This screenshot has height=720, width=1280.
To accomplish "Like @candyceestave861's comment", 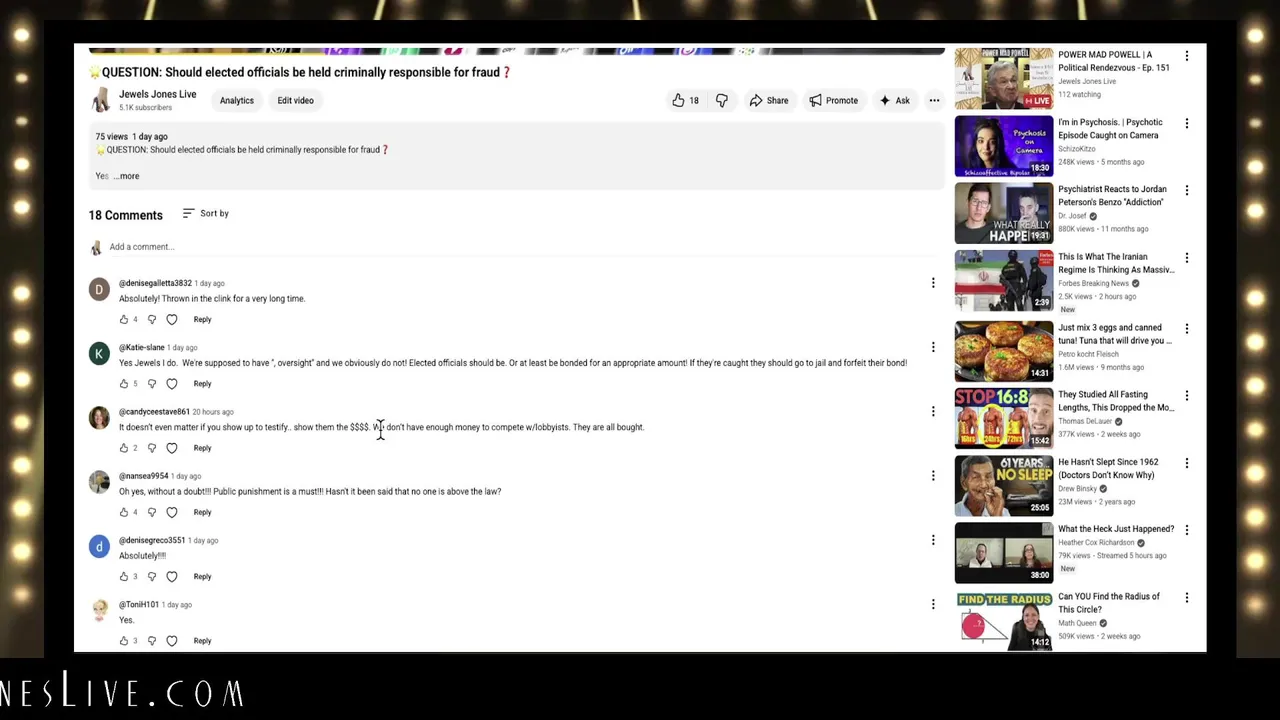I will coord(124,448).
